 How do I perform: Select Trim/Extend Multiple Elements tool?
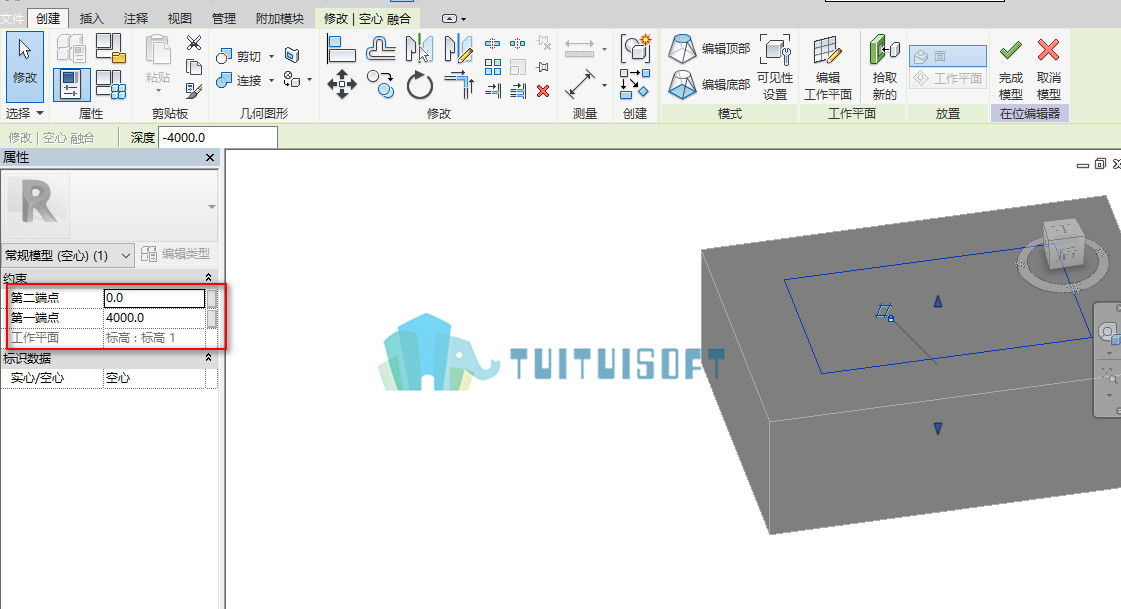(x=518, y=91)
